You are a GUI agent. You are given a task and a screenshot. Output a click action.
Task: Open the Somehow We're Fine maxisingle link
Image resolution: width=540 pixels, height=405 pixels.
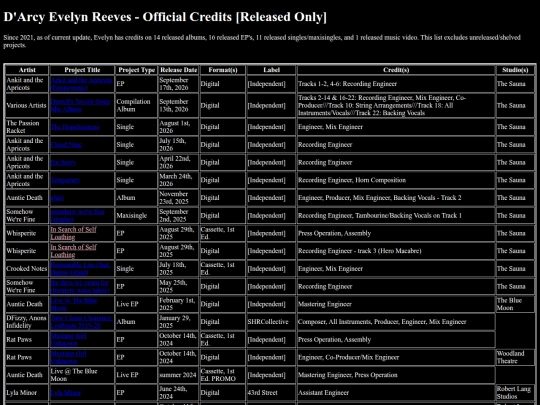[77, 216]
